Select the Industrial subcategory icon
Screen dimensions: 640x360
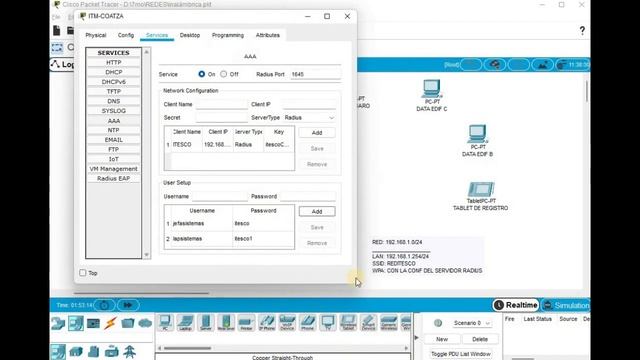(x=111, y=351)
